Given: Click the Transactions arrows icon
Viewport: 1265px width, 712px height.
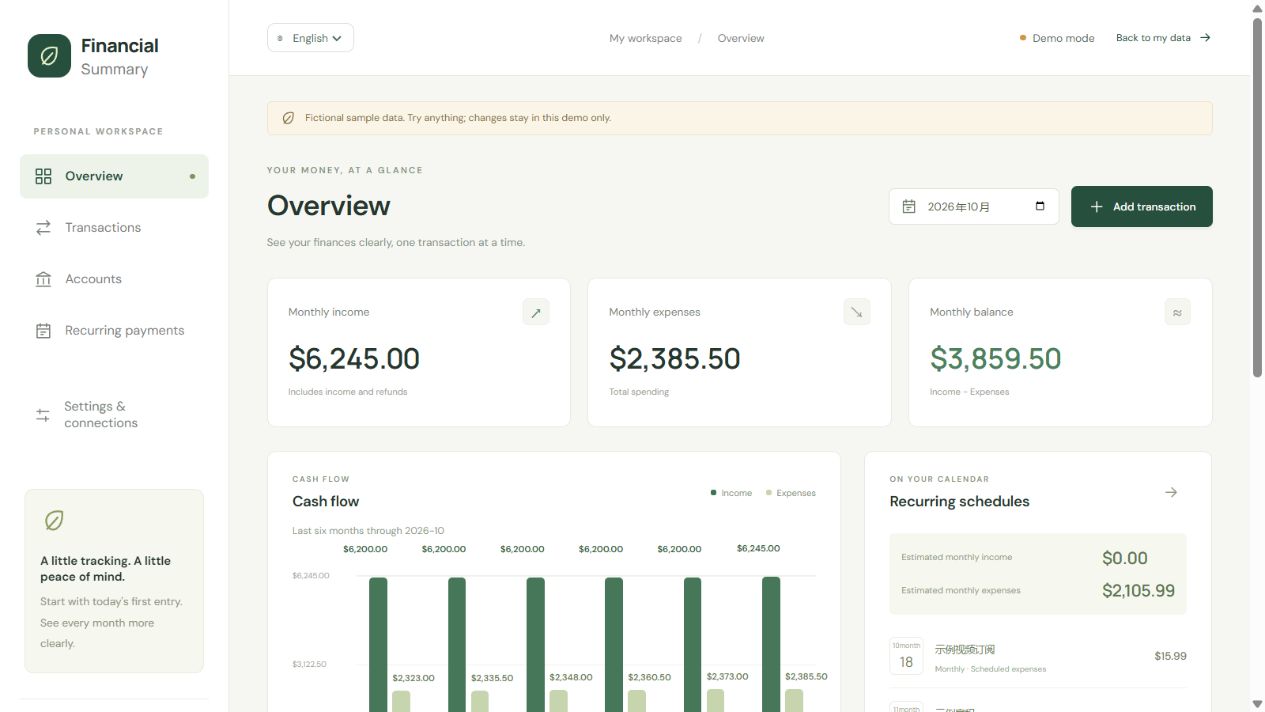Looking at the screenshot, I should pos(43,228).
